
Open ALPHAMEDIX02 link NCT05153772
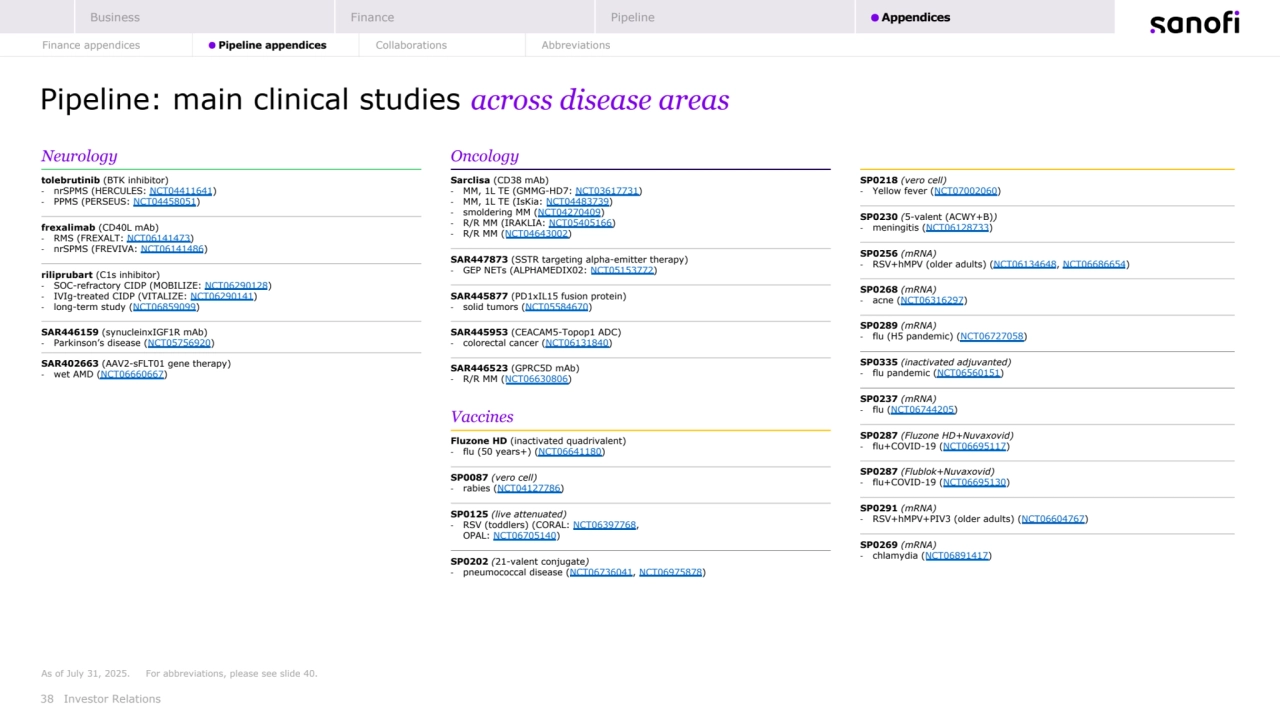622,270
